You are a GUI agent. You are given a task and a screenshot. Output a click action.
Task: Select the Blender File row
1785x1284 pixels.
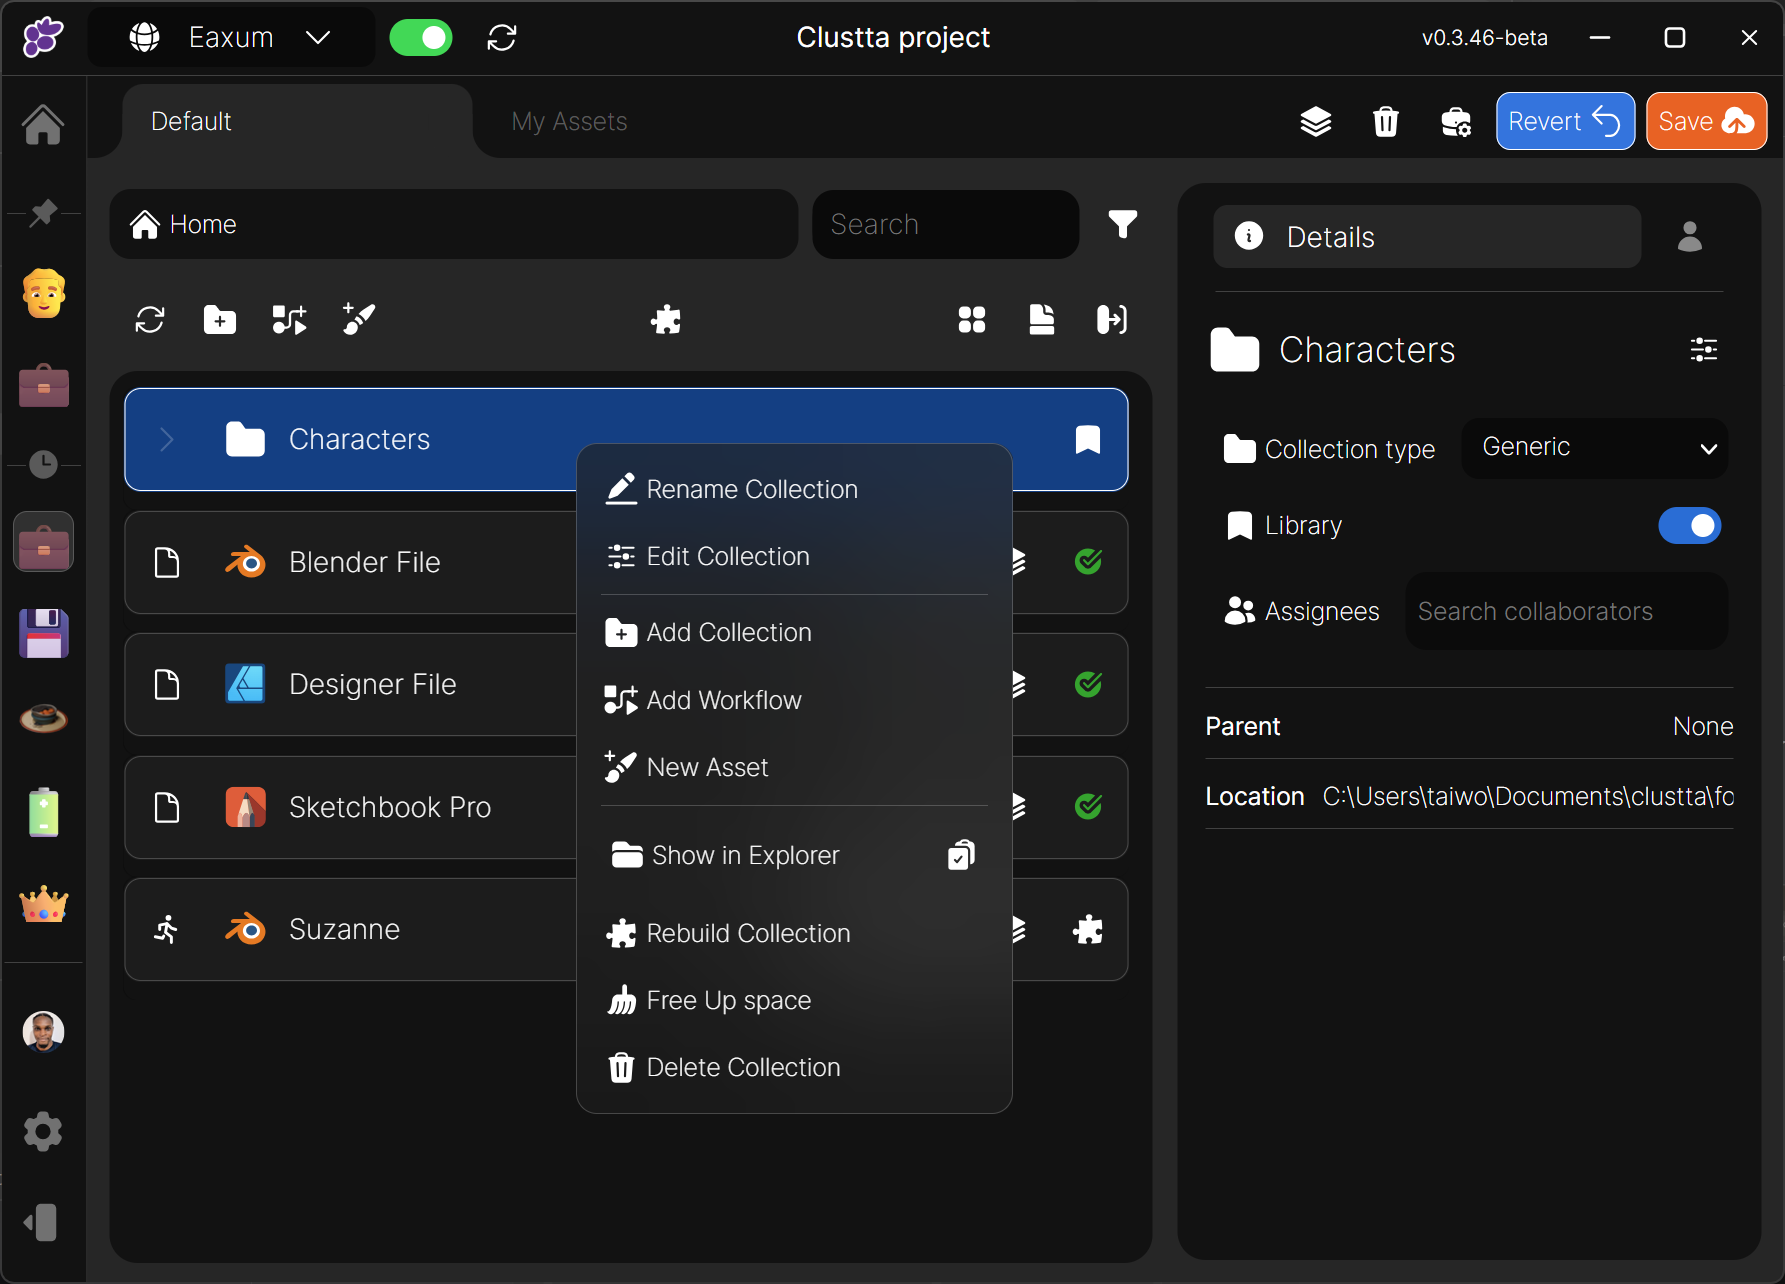point(626,562)
